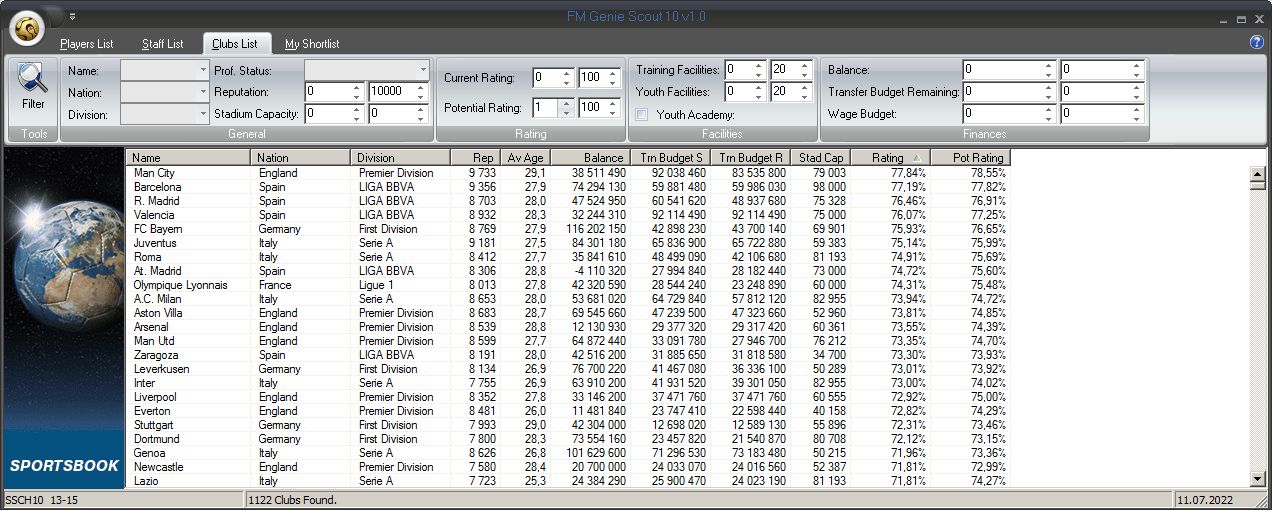Sort clubs by Balance column header
Viewport: 1272px width, 510px height.
click(x=590, y=158)
